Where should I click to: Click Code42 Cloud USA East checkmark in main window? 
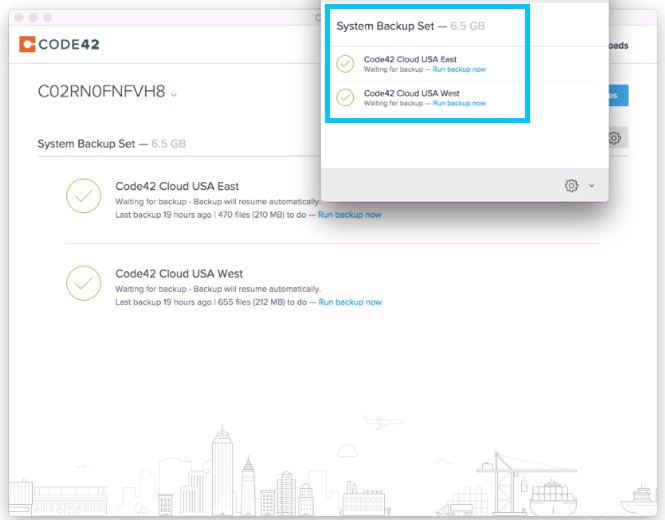tap(84, 196)
